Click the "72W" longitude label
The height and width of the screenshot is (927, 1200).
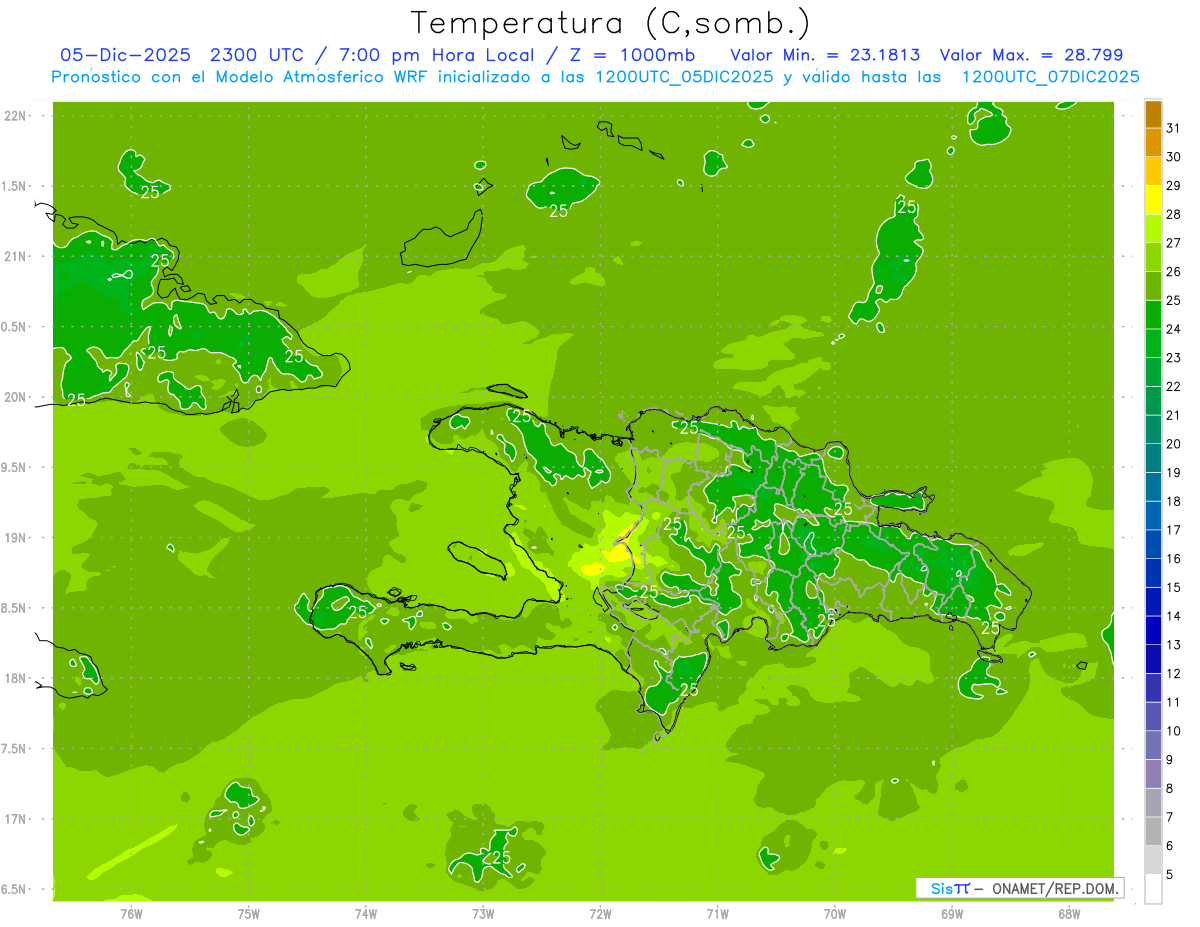[600, 913]
